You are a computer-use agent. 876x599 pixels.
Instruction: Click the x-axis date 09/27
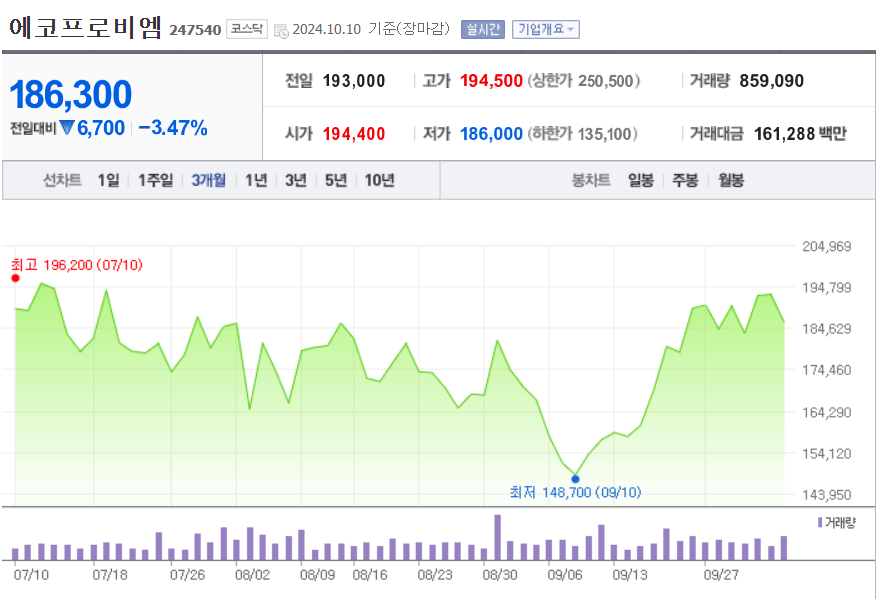721,575
